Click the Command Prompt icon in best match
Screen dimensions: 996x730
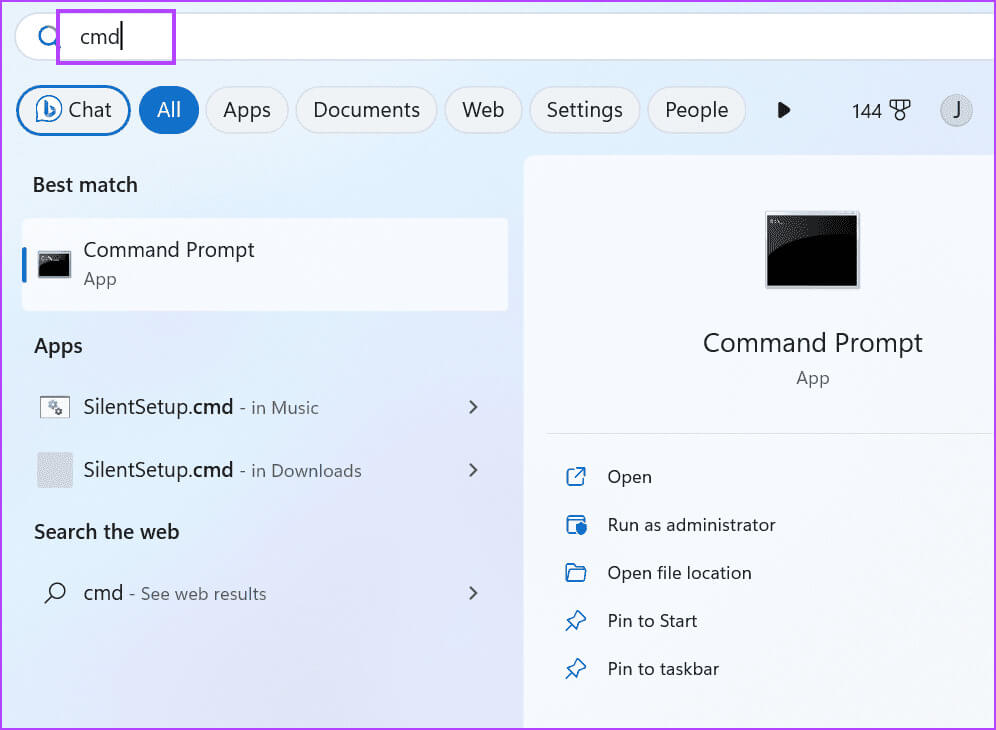[54, 265]
